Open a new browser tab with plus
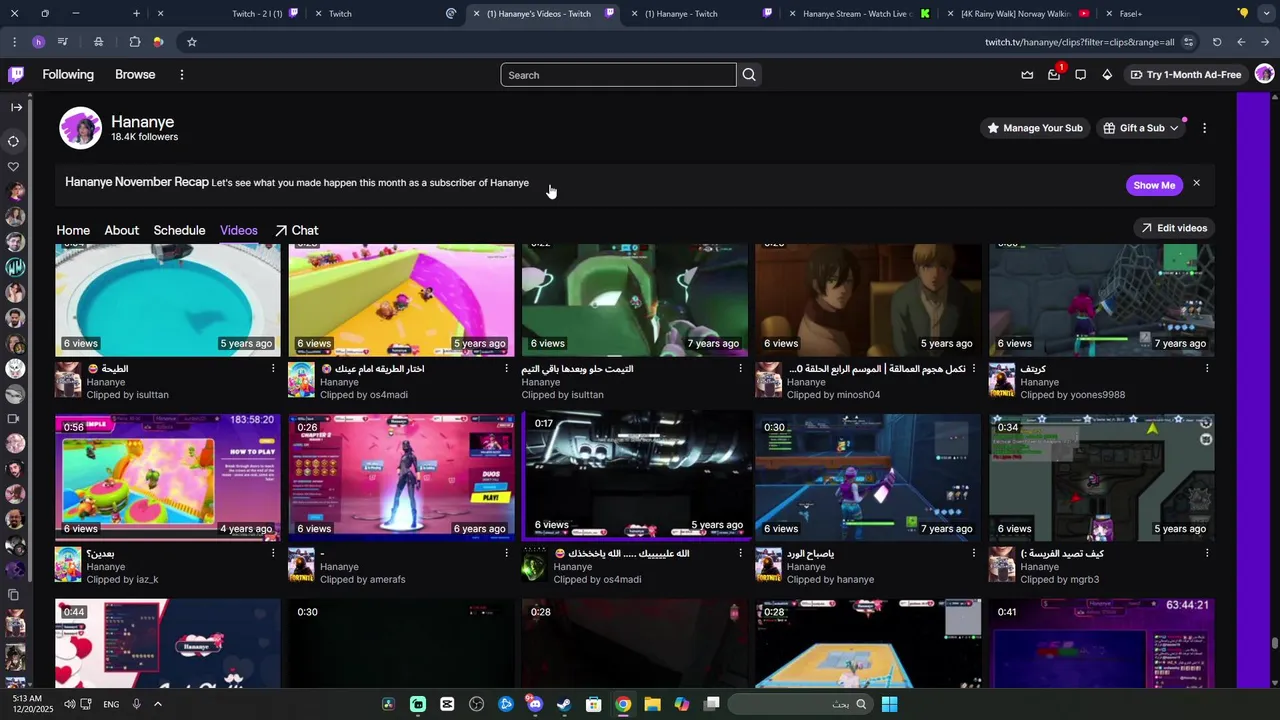1280x720 pixels. coord(137,14)
